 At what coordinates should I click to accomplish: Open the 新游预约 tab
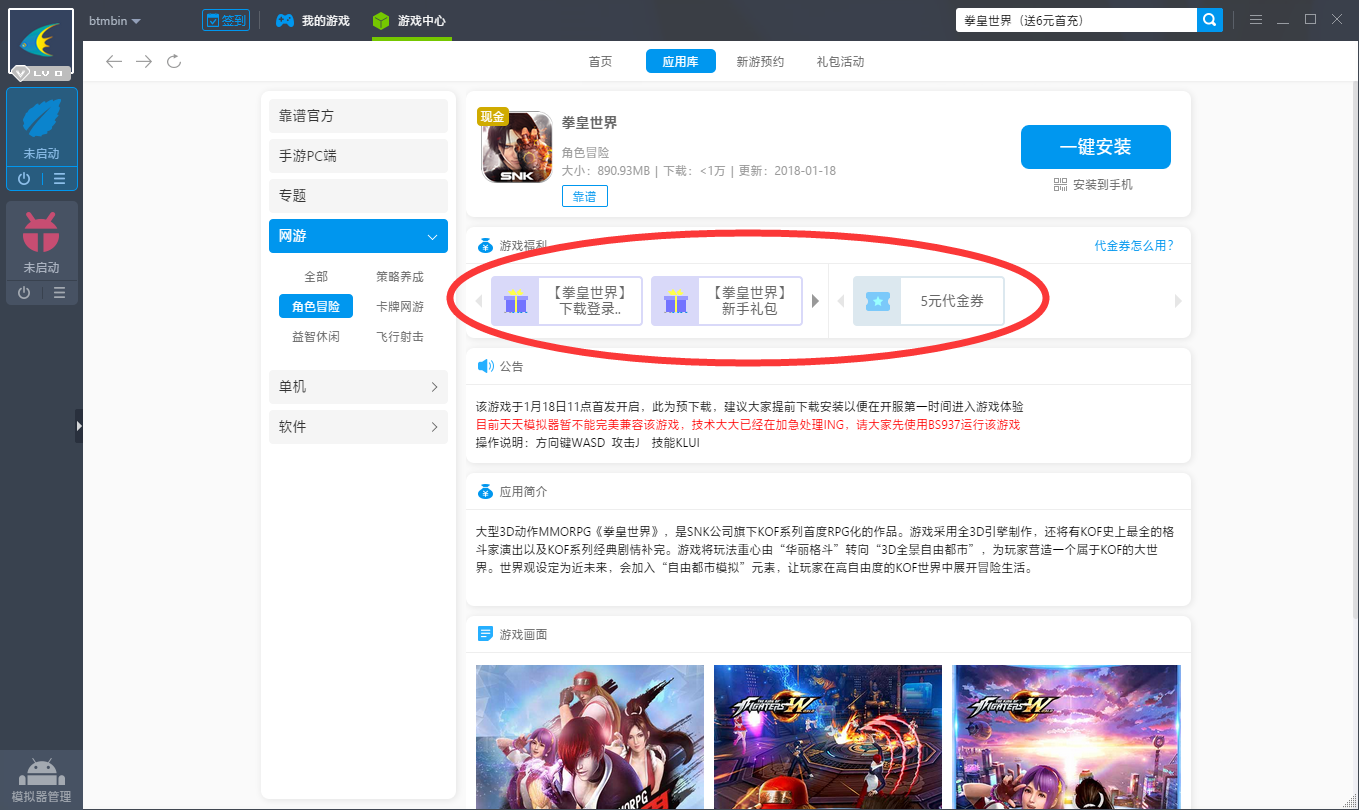tap(760, 62)
